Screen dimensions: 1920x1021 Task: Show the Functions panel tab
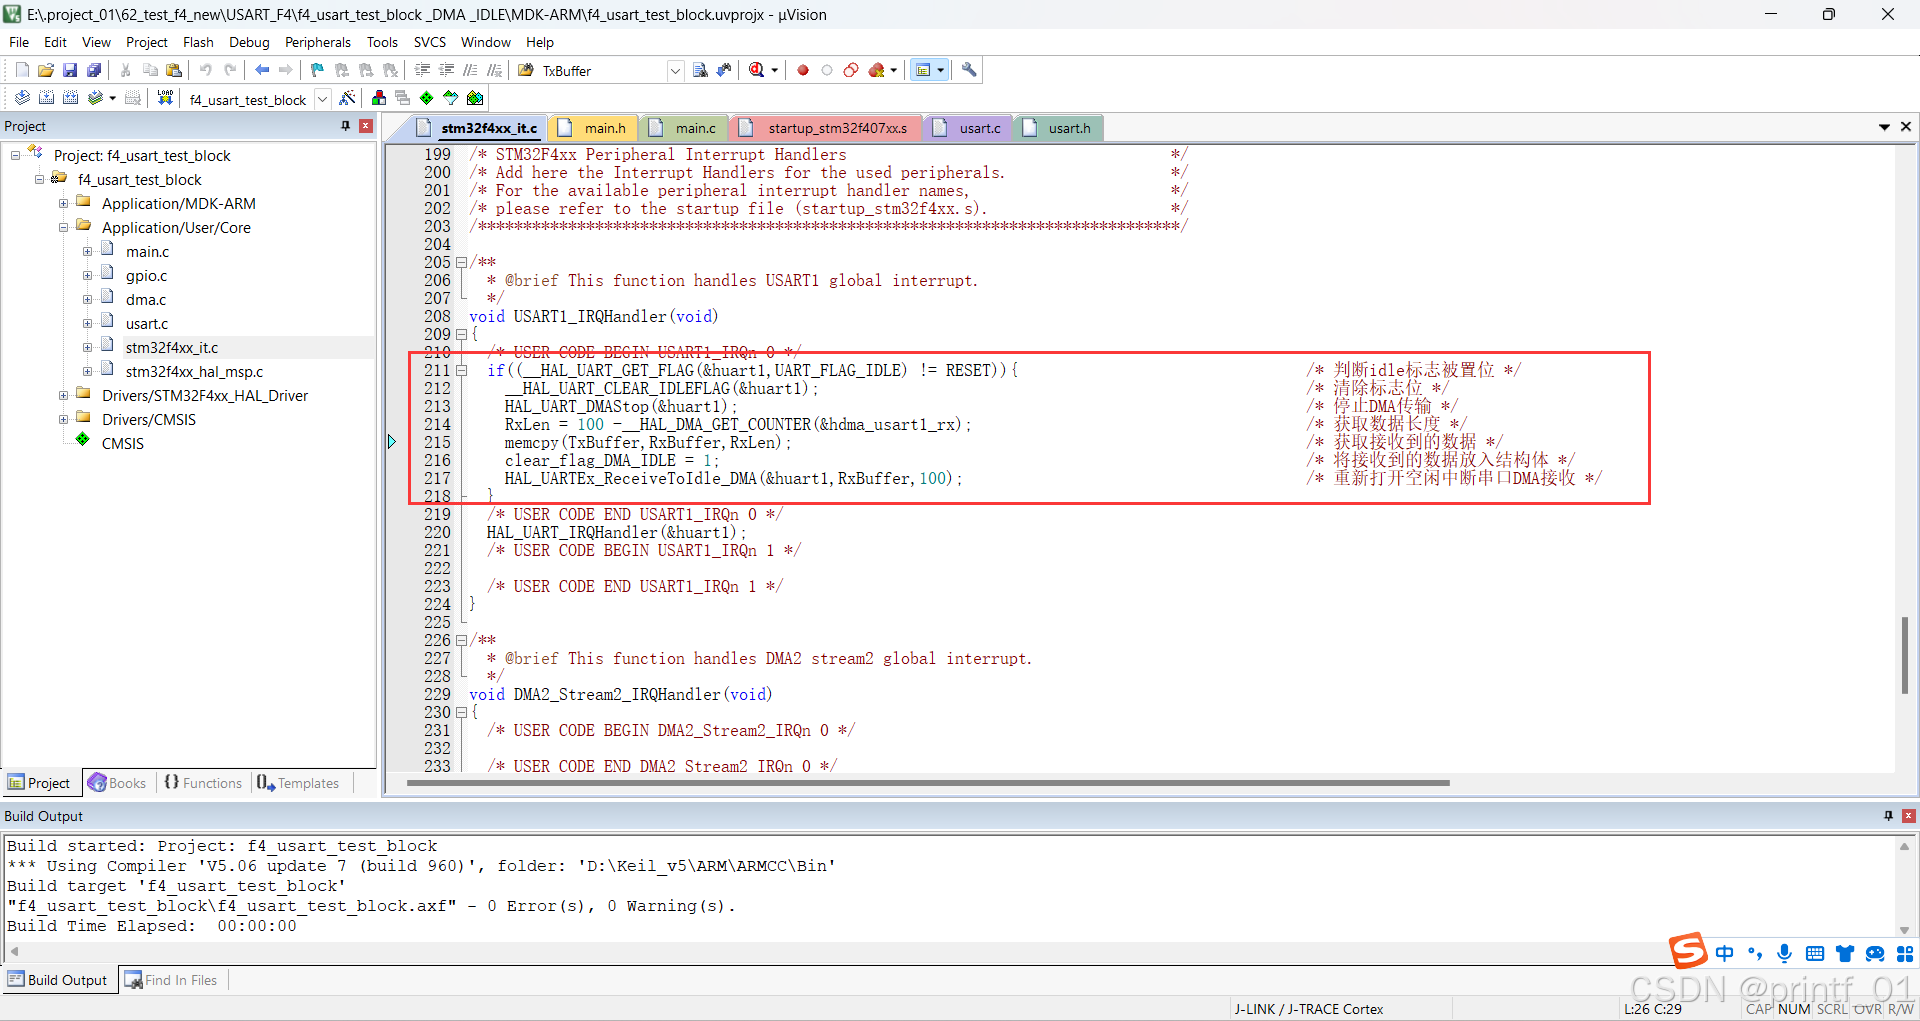click(203, 783)
